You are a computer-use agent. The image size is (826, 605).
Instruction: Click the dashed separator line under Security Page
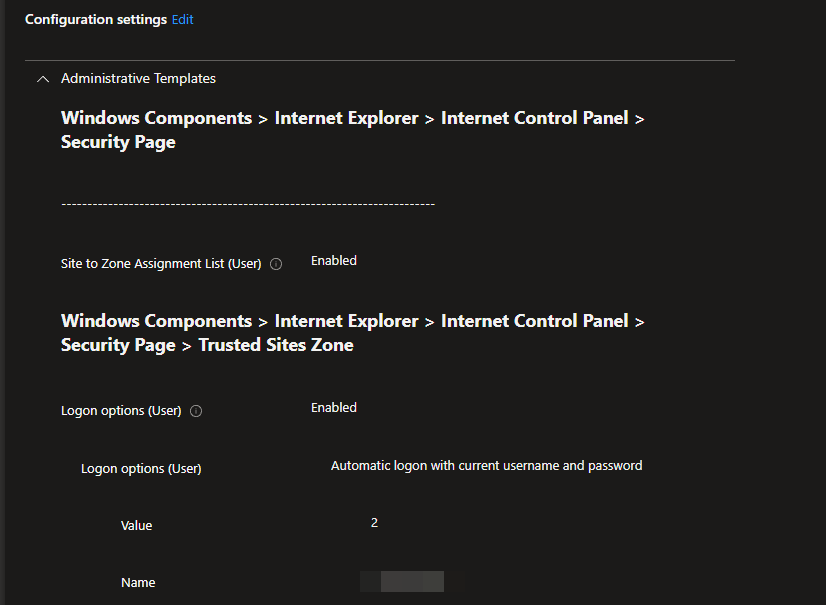point(247,204)
